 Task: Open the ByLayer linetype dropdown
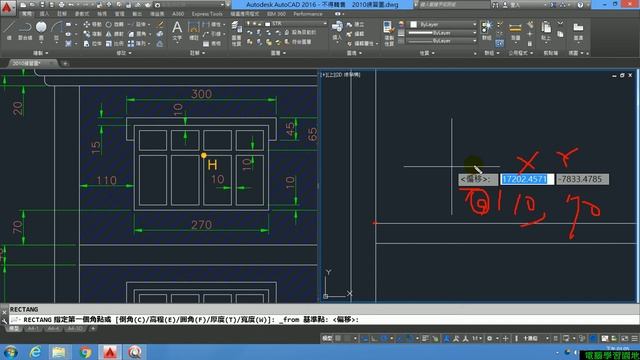click(x=442, y=41)
